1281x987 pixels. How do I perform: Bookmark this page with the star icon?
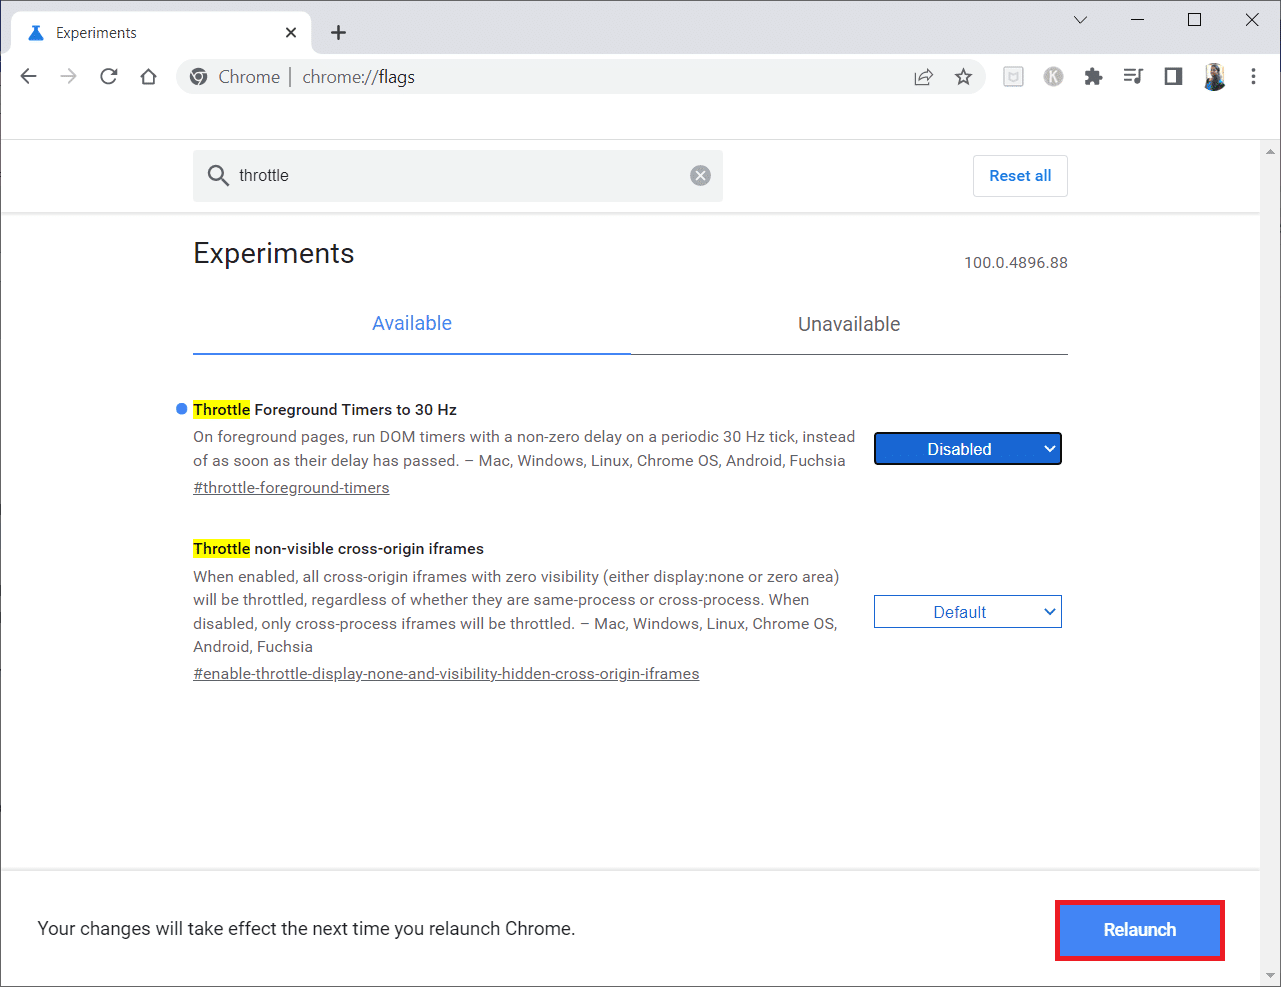pyautogui.click(x=963, y=77)
